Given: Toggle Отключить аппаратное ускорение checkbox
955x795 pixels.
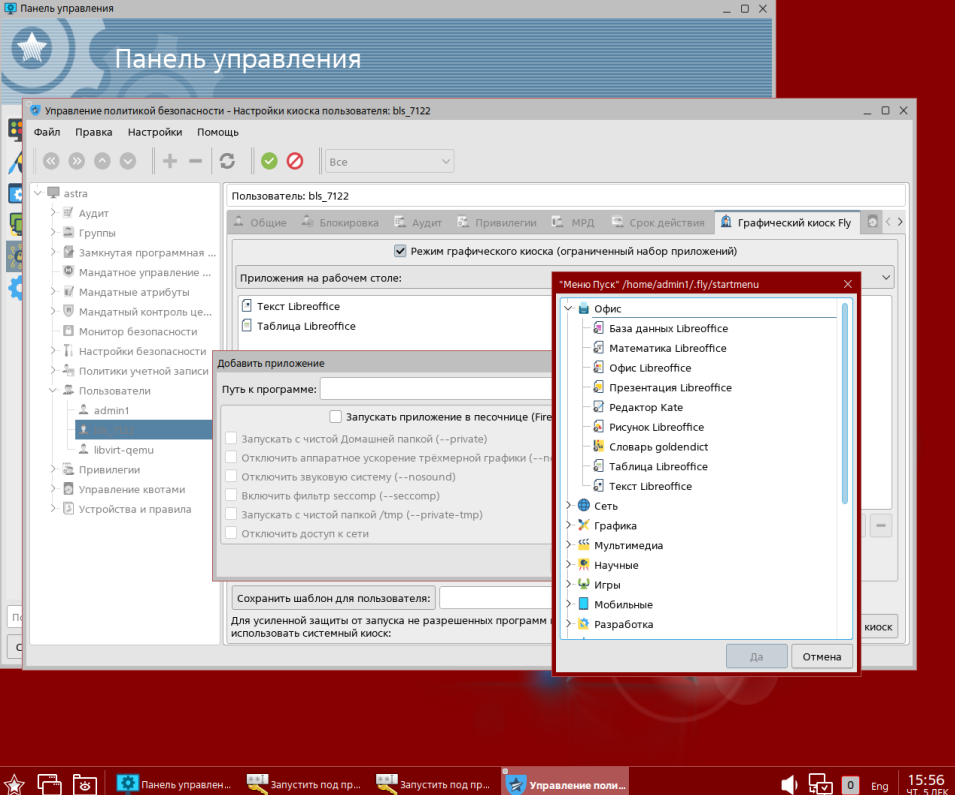Looking at the screenshot, I should (231, 458).
